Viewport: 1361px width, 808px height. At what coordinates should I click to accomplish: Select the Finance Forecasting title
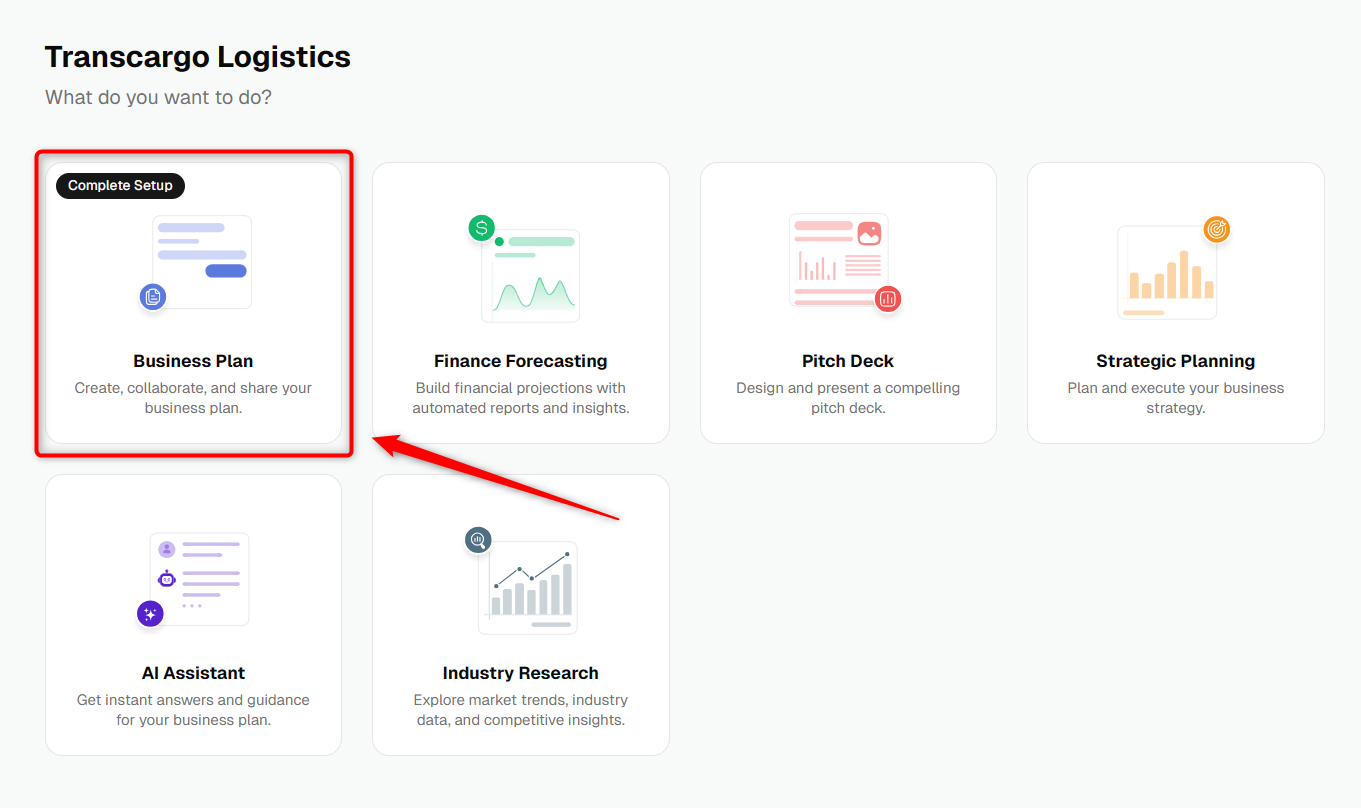click(520, 361)
